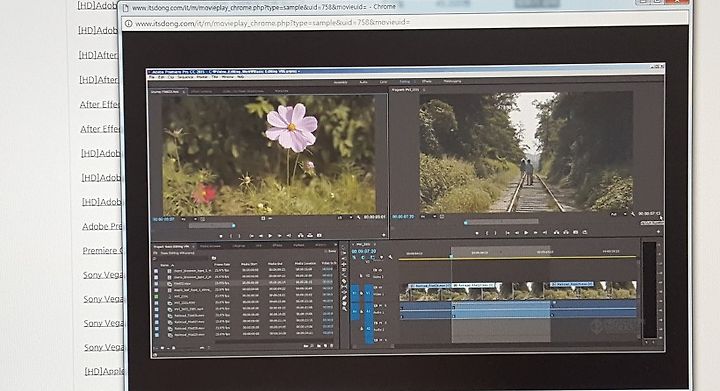This screenshot has width=720, height=391.
Task: Select the Razor tool in tools panel
Action: tap(344, 281)
